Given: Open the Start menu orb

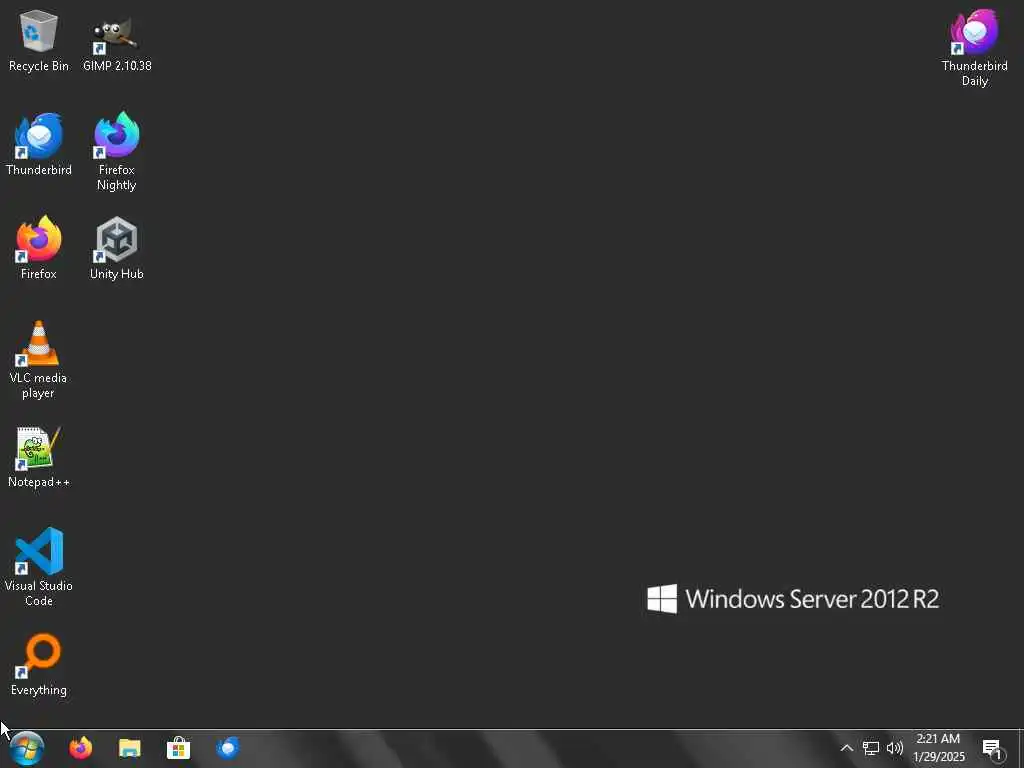Looking at the screenshot, I should click(27, 748).
